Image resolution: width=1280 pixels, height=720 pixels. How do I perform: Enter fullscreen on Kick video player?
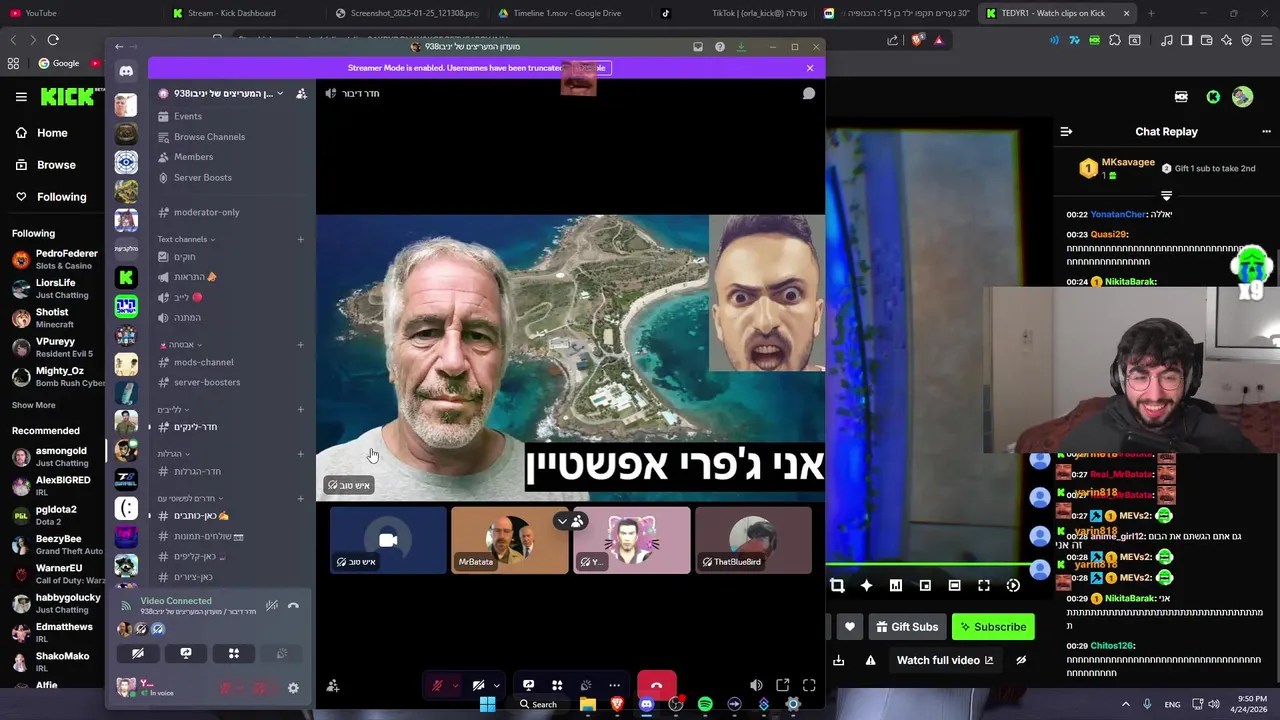click(x=984, y=585)
